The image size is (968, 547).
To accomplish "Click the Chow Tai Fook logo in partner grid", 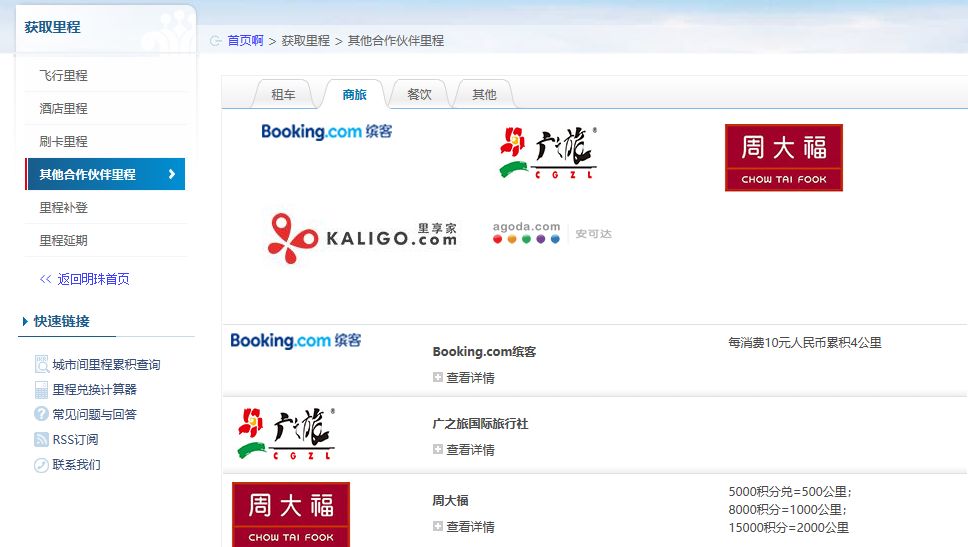I will [x=783, y=157].
